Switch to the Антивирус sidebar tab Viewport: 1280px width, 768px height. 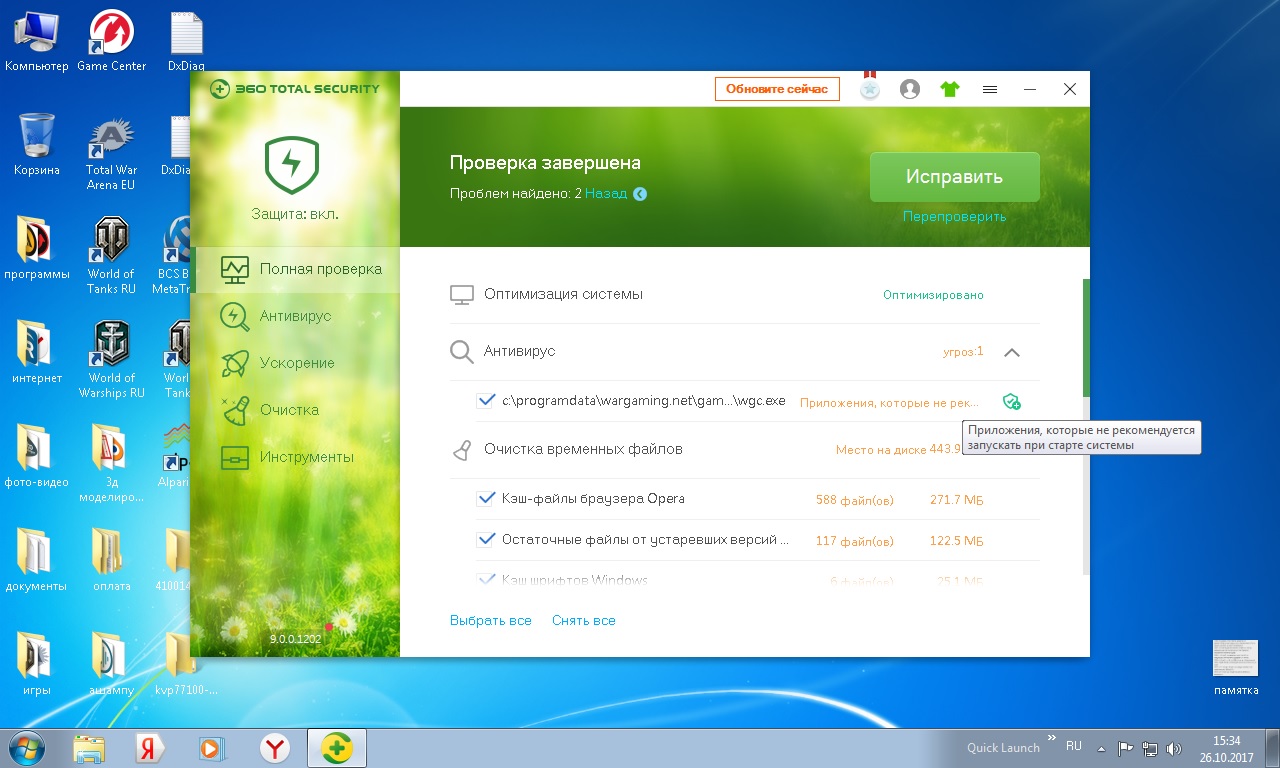coord(295,316)
